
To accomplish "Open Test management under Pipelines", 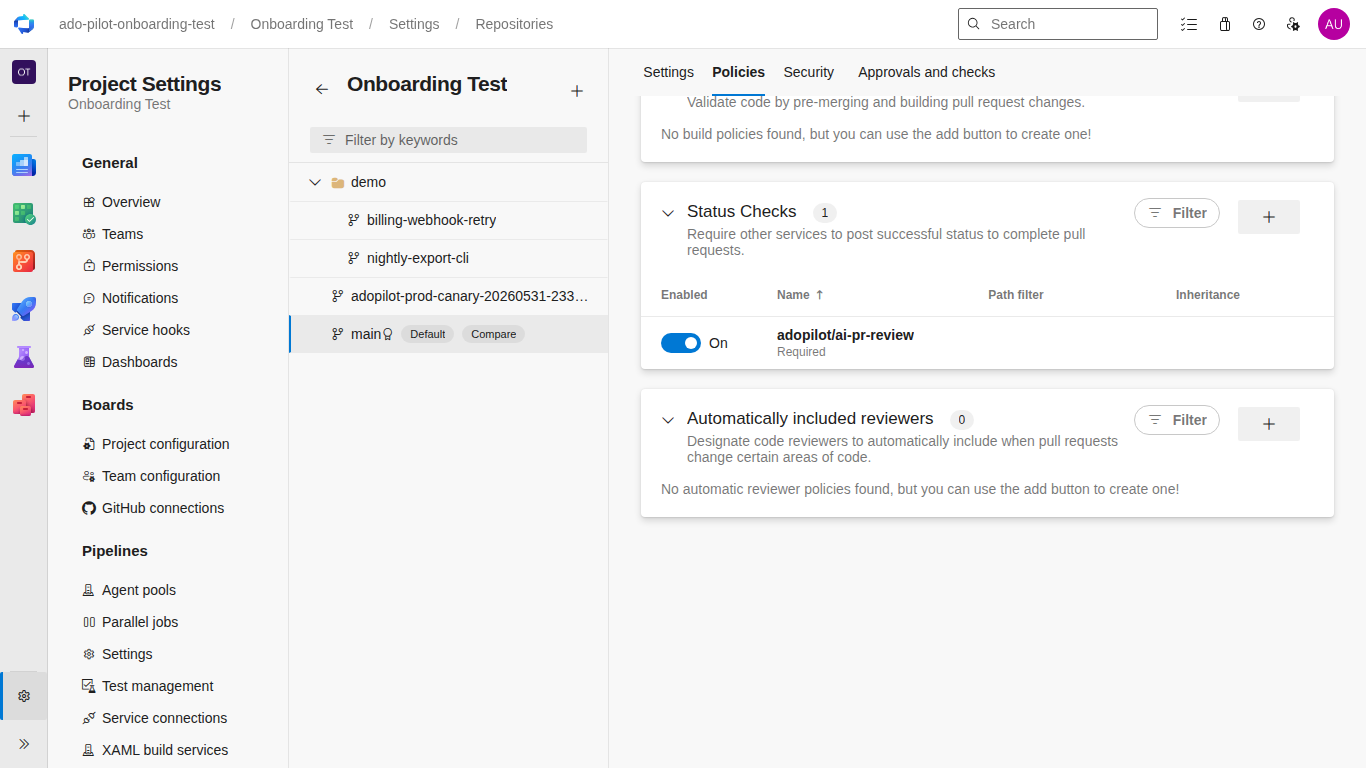I will (x=157, y=686).
